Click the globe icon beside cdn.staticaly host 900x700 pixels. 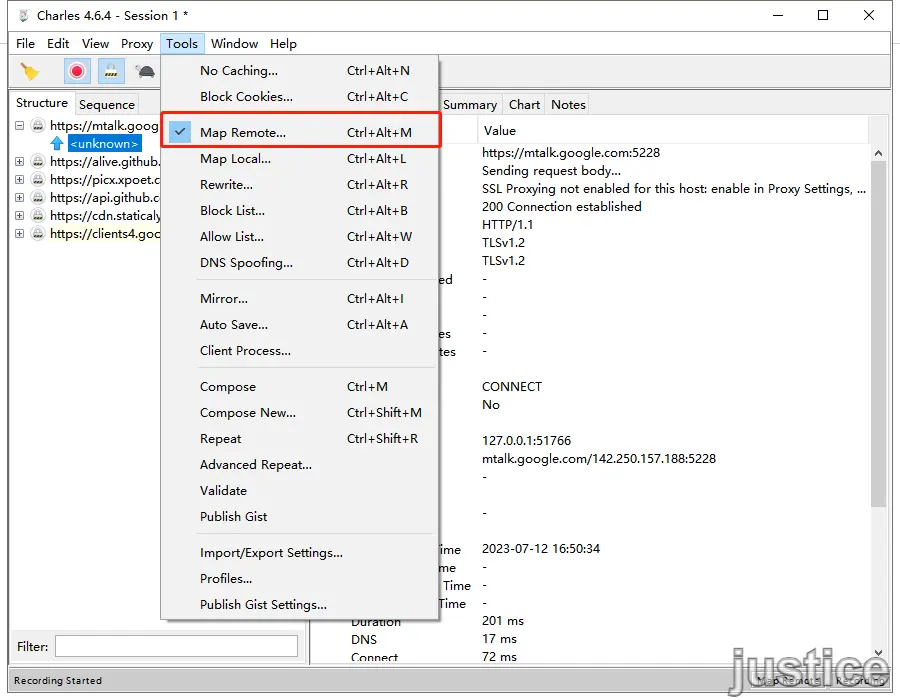click(38, 215)
